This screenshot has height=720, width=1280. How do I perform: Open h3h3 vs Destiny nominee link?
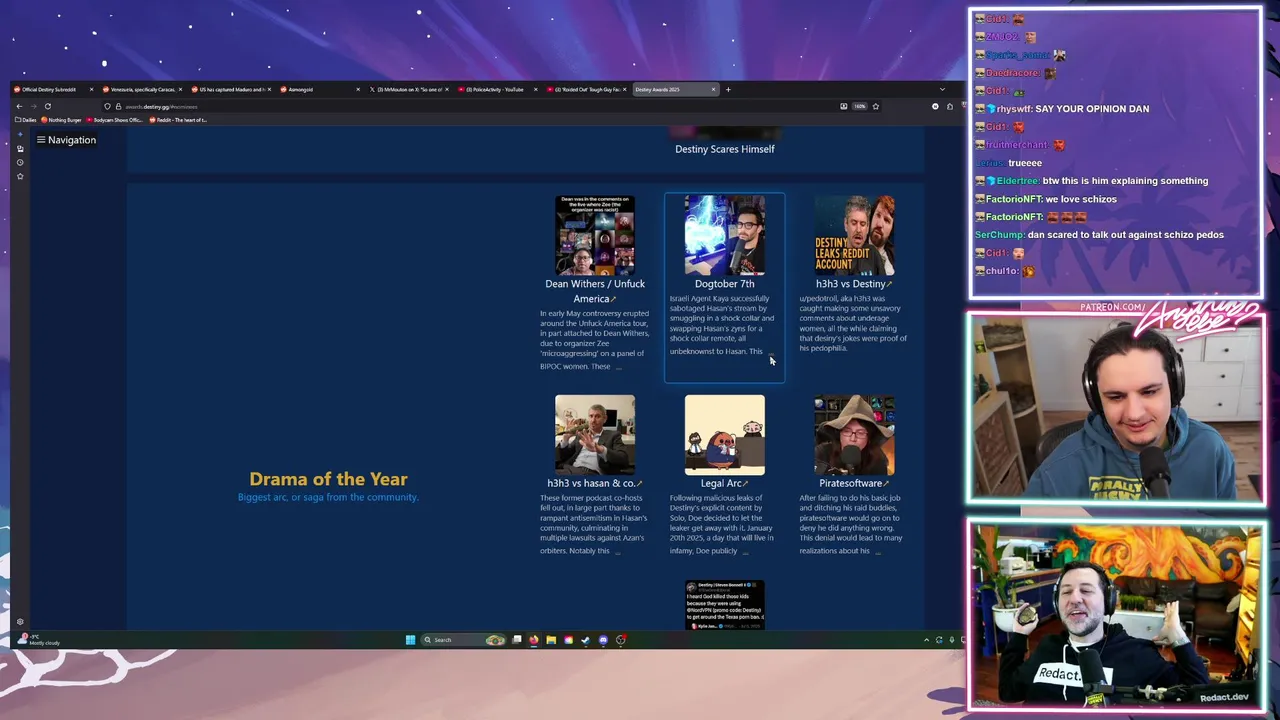(x=854, y=284)
